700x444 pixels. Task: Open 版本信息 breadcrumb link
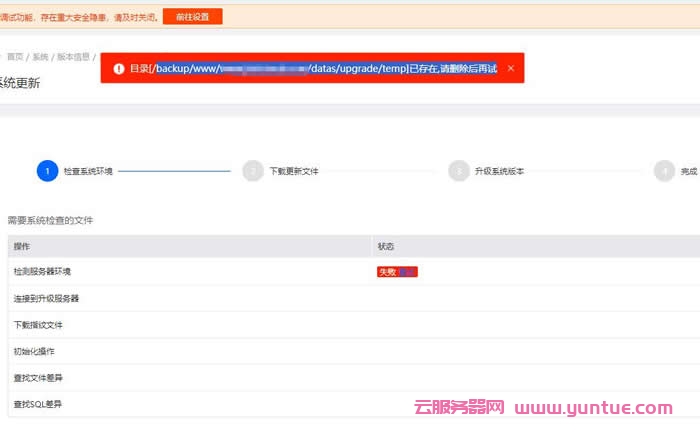pos(73,57)
